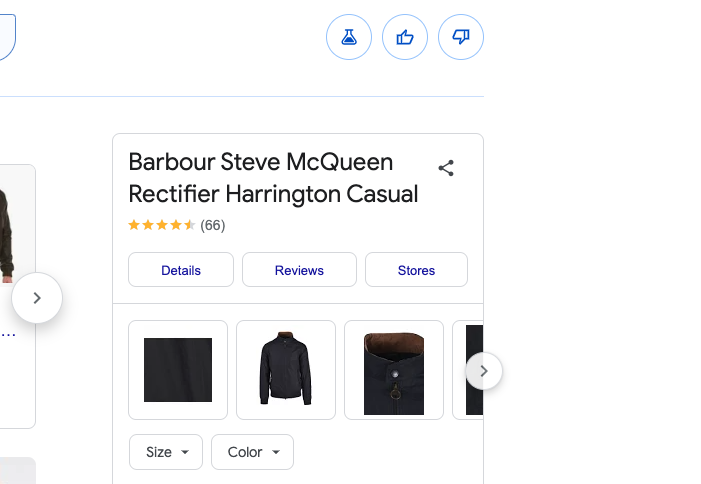Open the Stores tab
701x484 pixels.
pos(416,270)
